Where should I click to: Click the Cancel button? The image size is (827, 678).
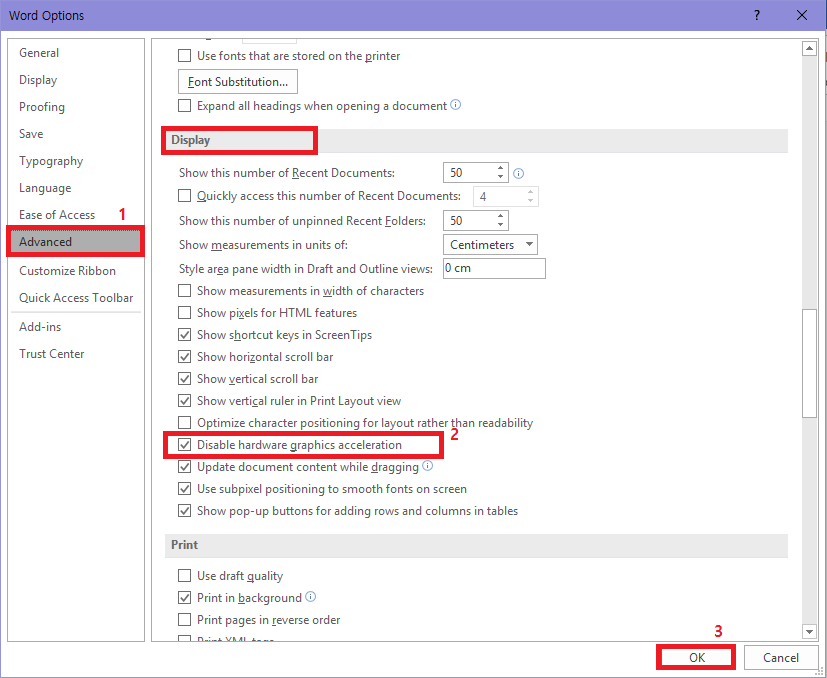point(781,657)
